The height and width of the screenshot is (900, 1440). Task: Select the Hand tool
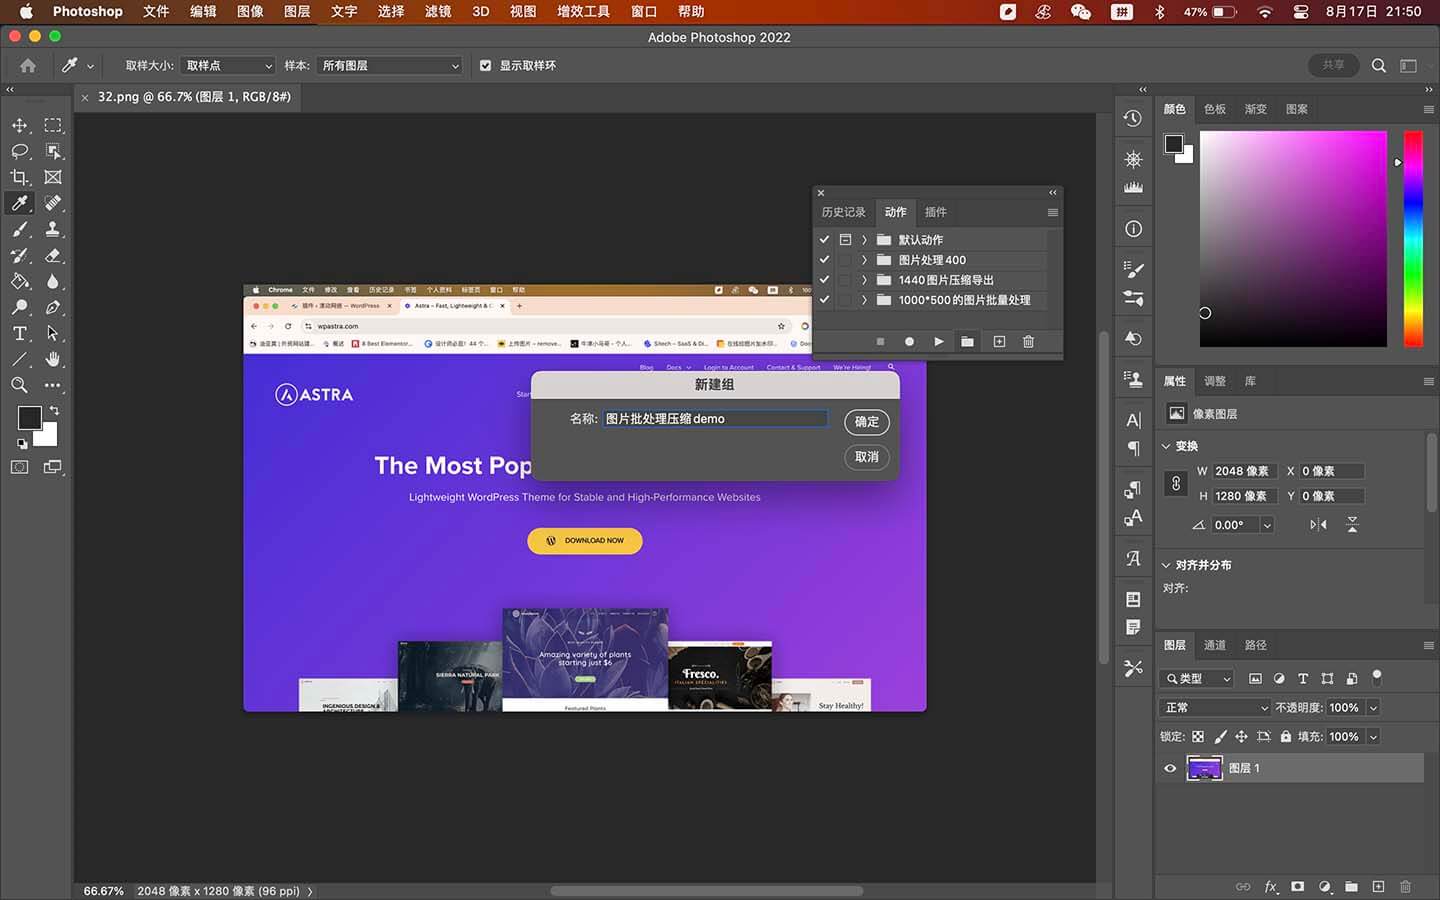click(53, 359)
